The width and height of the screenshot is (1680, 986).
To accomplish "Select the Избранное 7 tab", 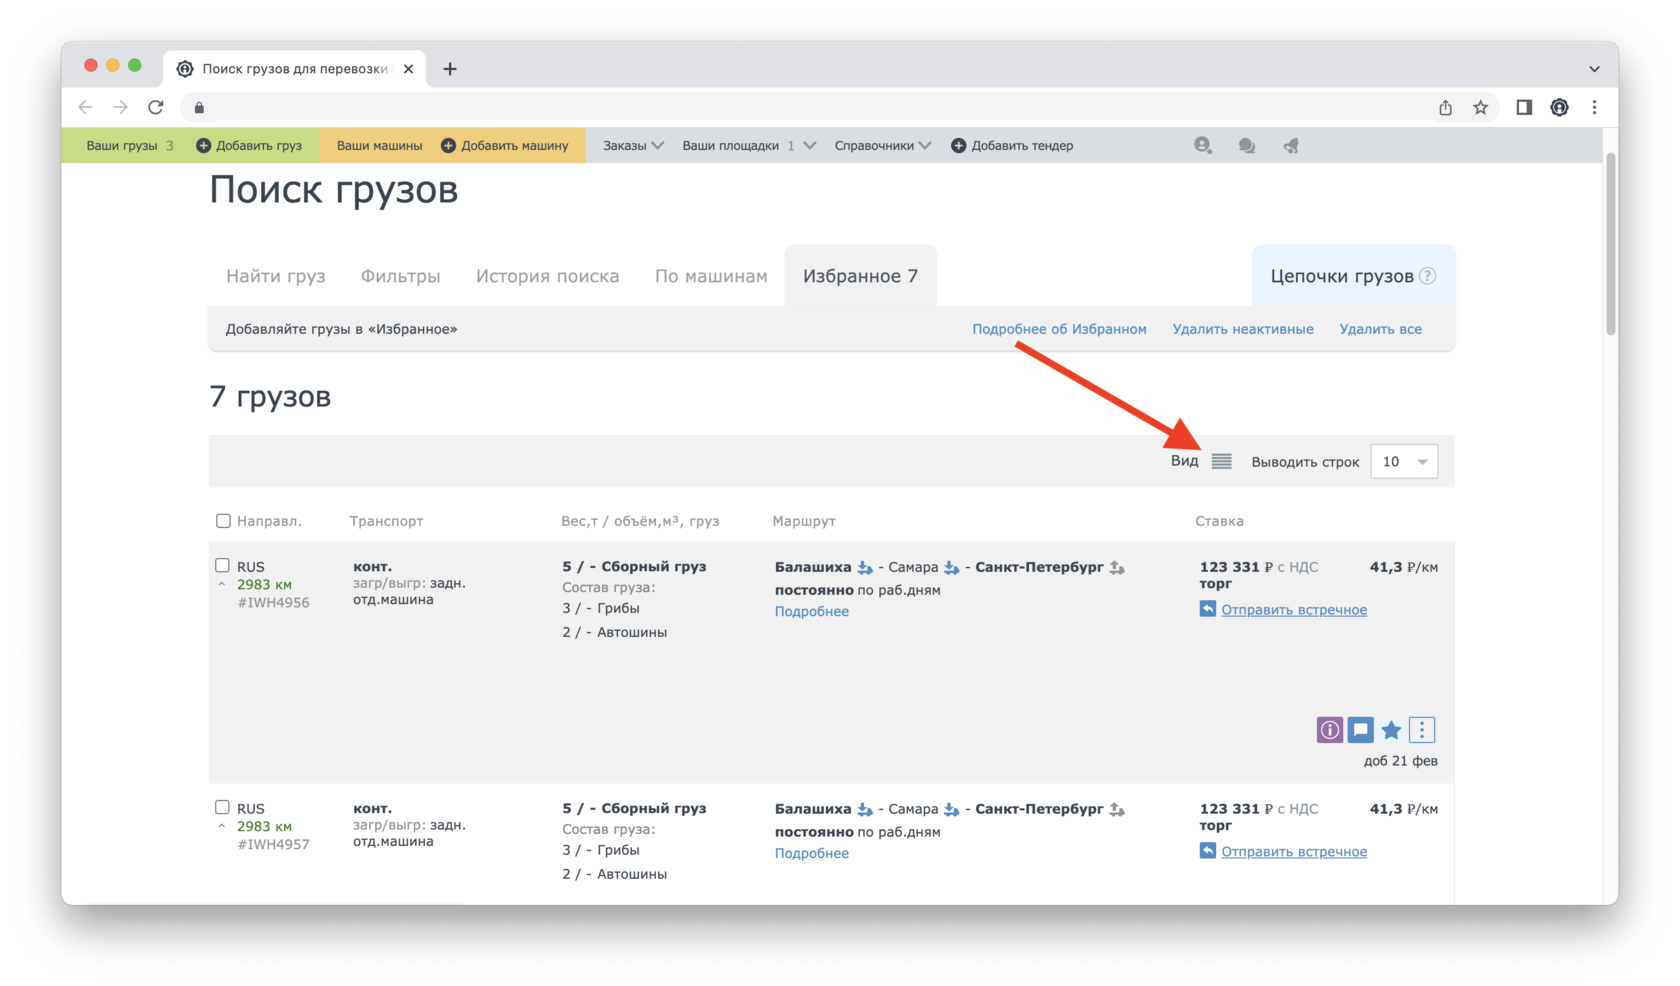I will tap(861, 276).
